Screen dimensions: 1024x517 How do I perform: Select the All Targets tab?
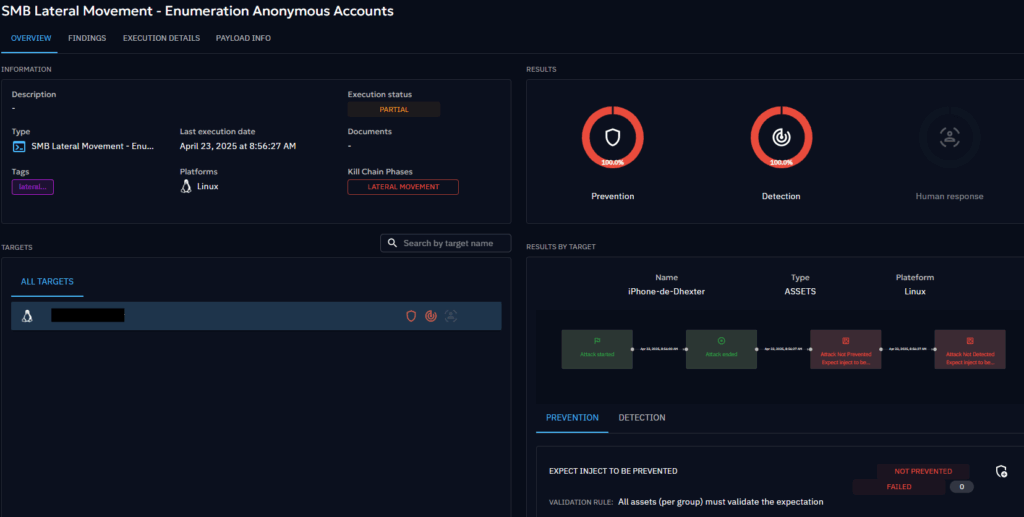pos(47,282)
